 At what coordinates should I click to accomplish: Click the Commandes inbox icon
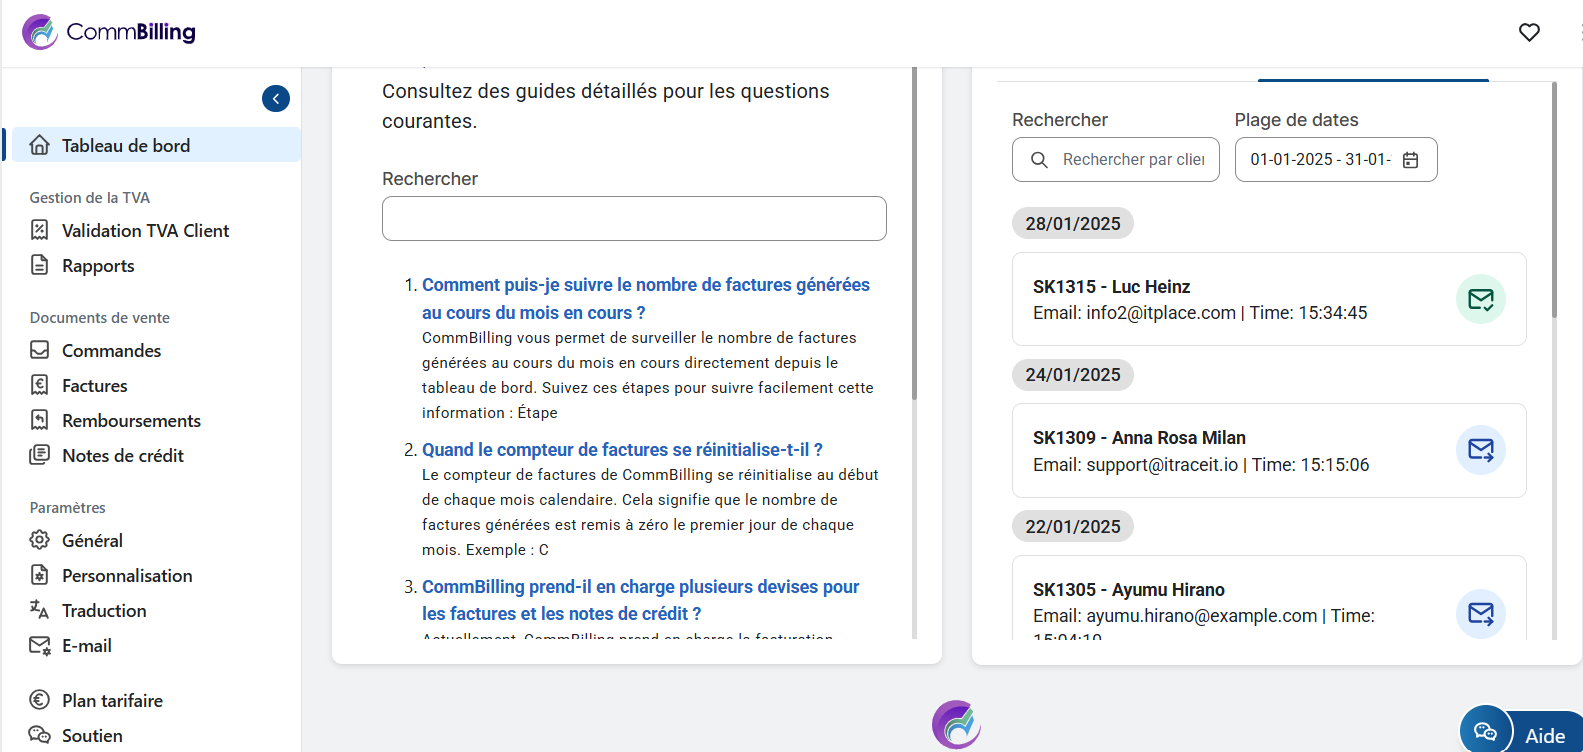coord(40,351)
